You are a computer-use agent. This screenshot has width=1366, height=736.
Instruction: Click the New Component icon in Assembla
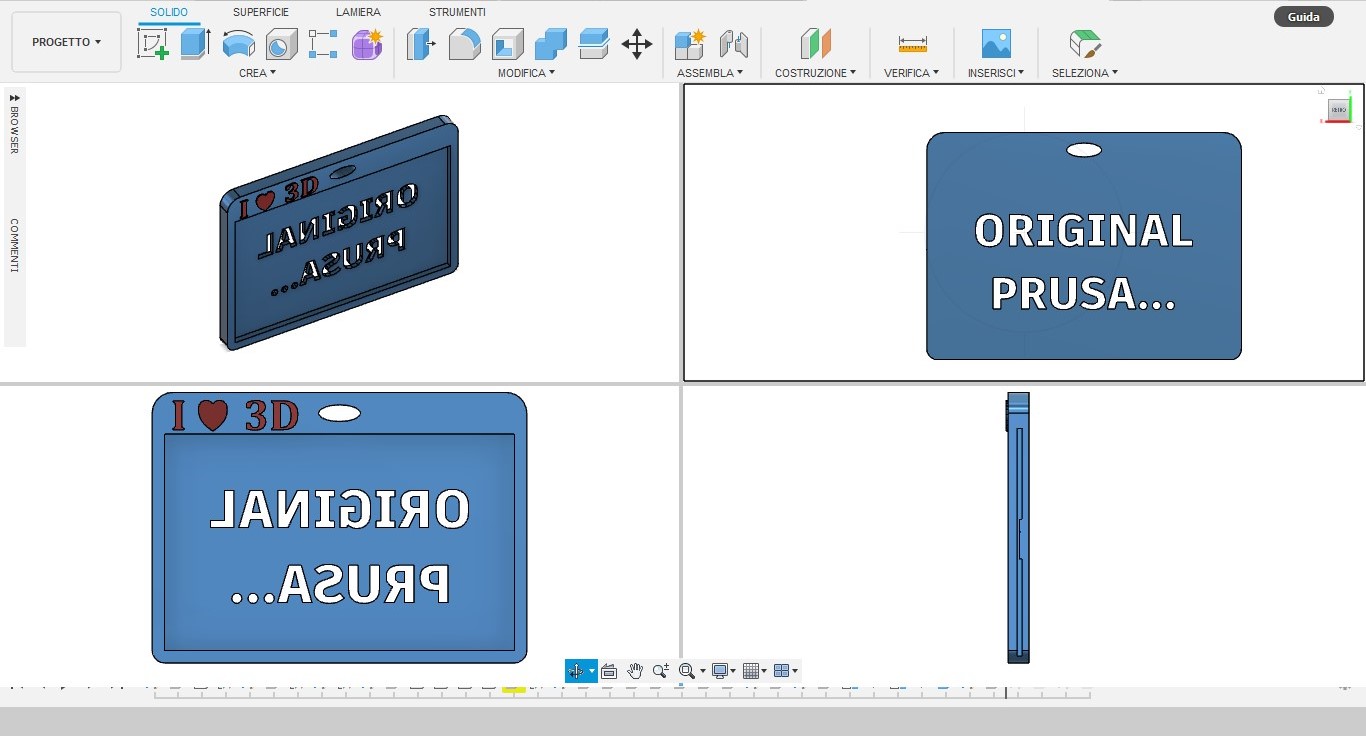click(690, 44)
